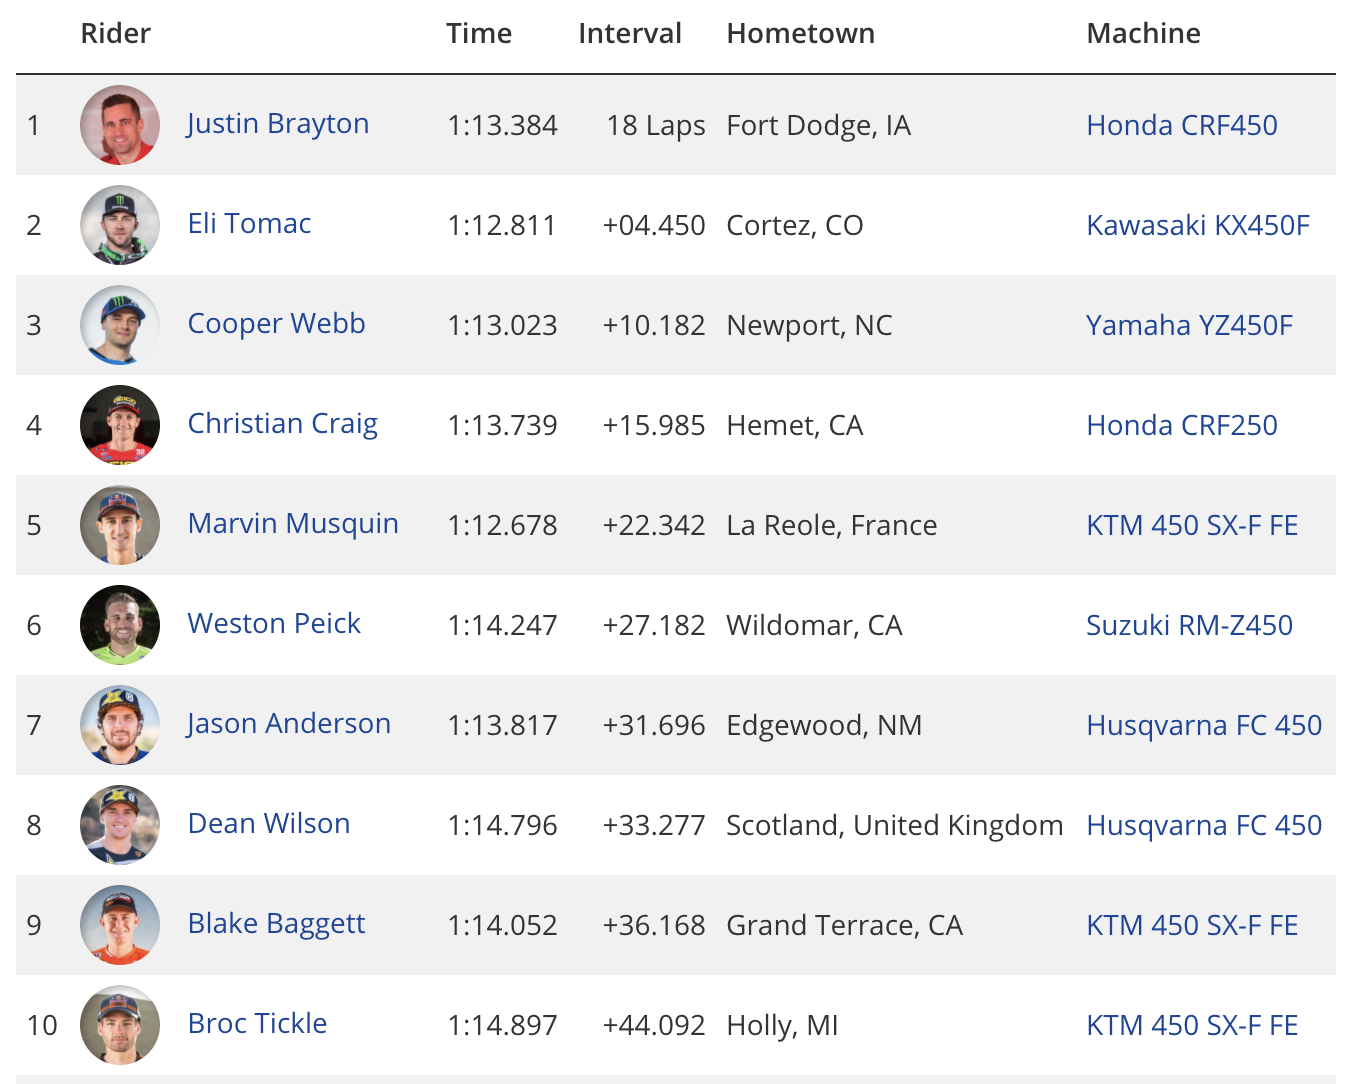Select the Honda CRF250 machine link
The height and width of the screenshot is (1084, 1360).
(x=1182, y=425)
